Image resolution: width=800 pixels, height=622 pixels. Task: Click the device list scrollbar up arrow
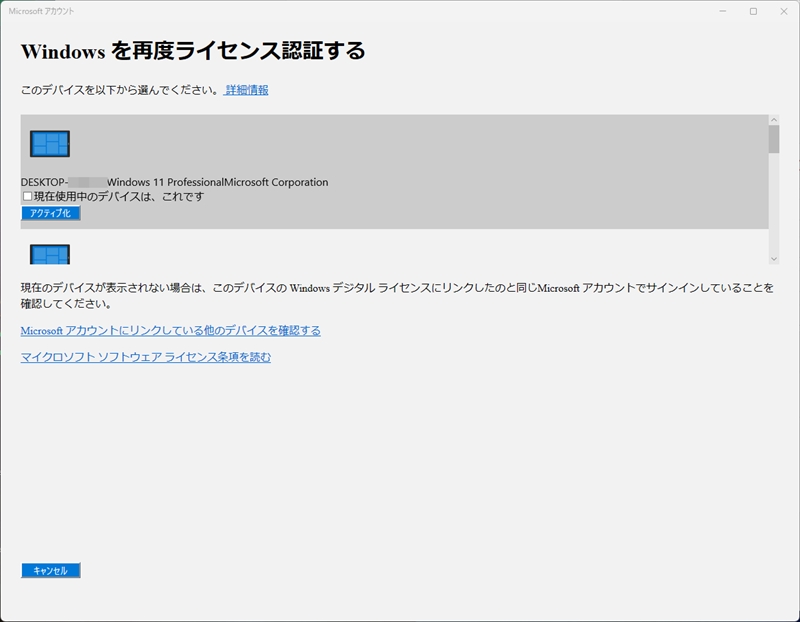click(774, 120)
